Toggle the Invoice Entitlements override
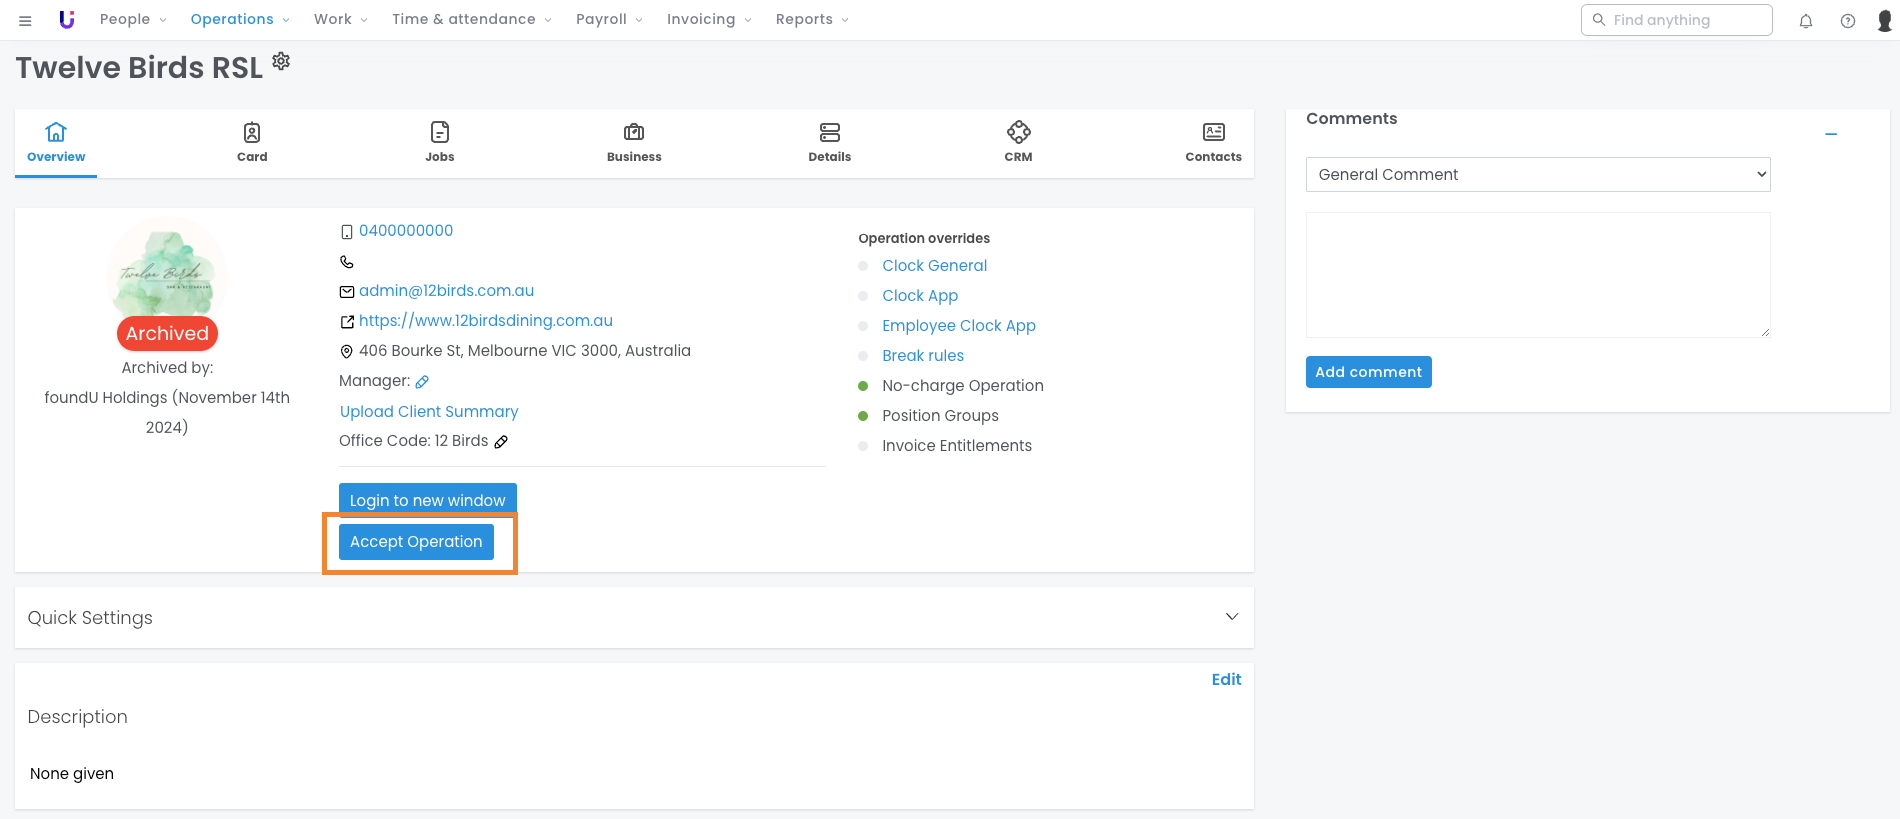The image size is (1900, 819). coord(863,446)
